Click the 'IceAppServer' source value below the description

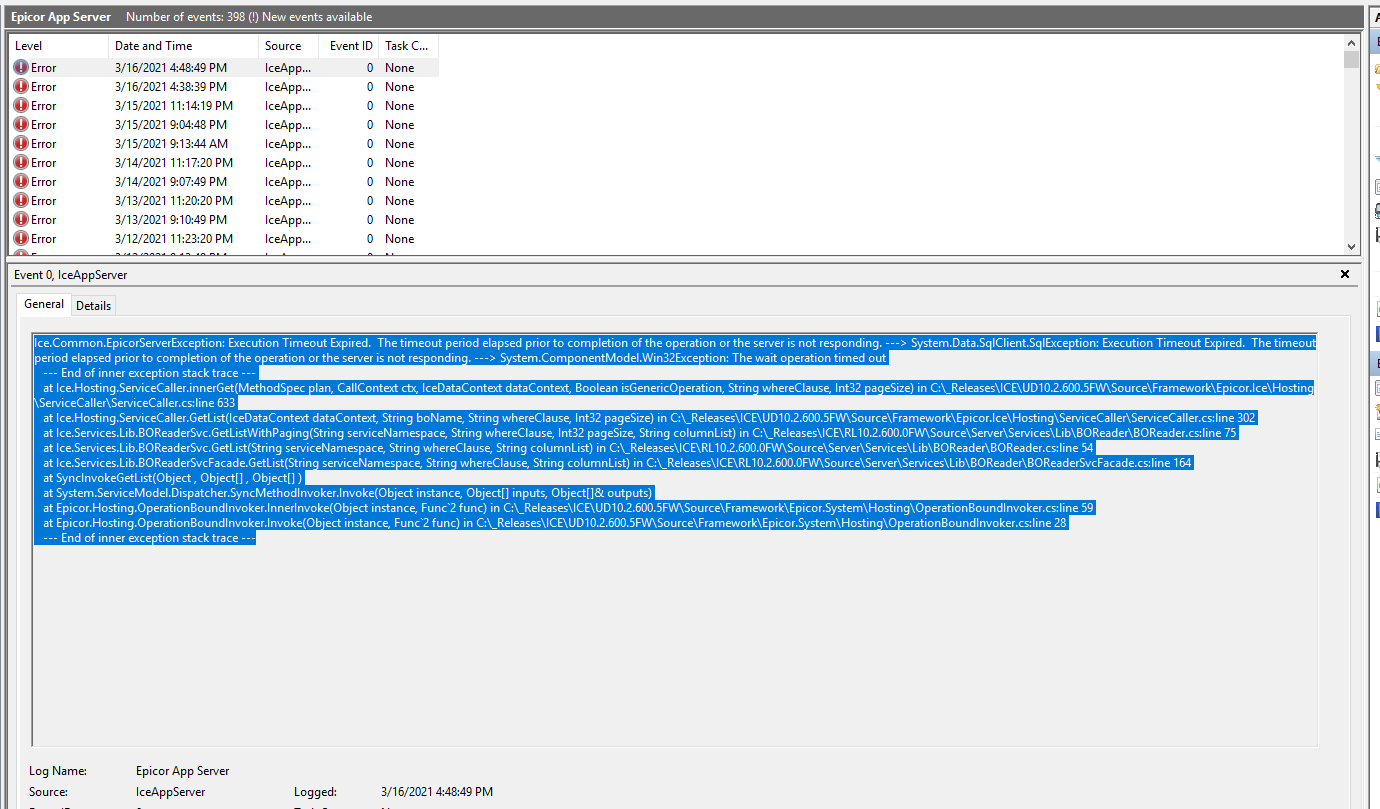171,792
